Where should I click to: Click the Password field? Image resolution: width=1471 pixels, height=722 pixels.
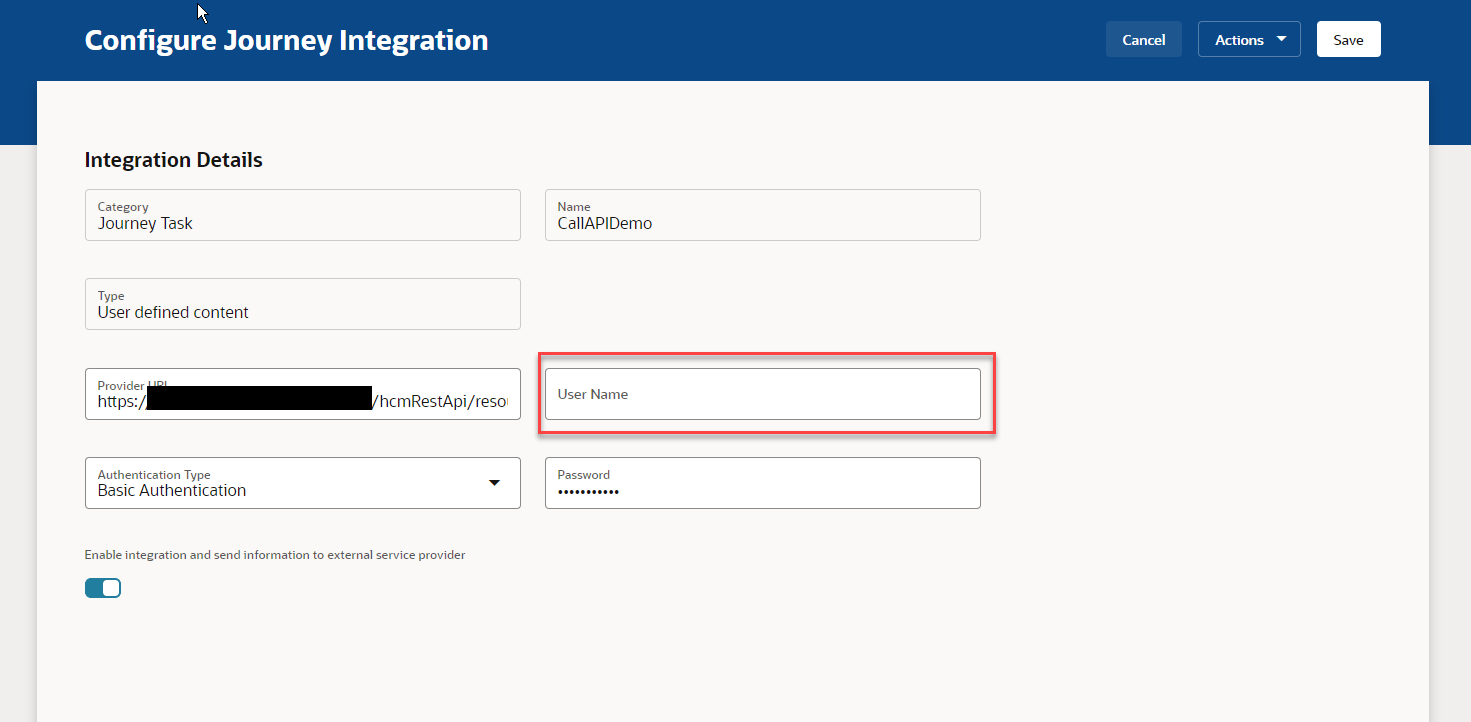(x=763, y=483)
